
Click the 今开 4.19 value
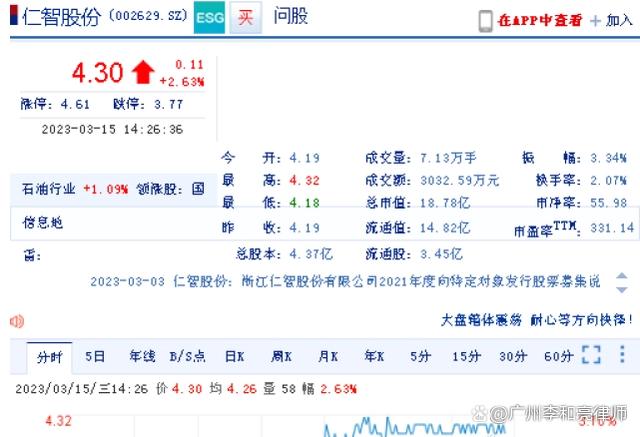tap(304, 158)
